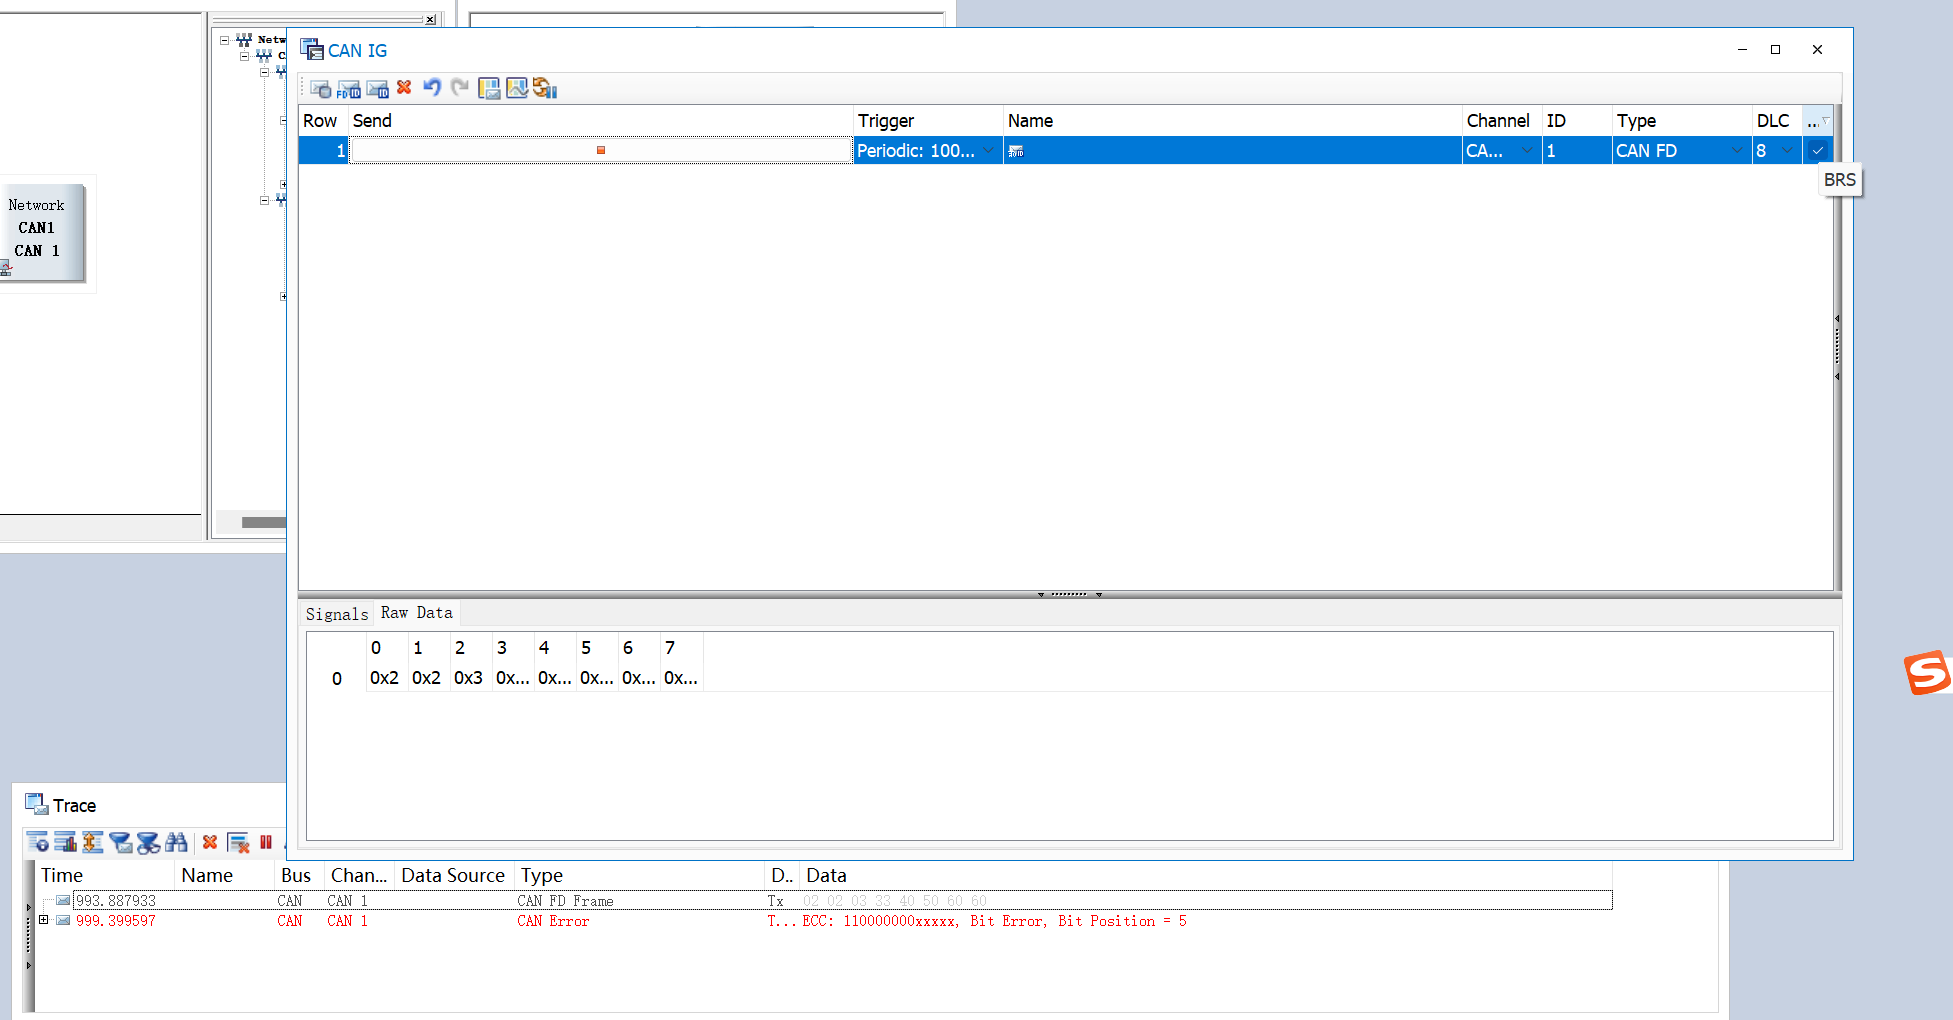
Task: Delete the selected frame row
Action: (x=404, y=88)
